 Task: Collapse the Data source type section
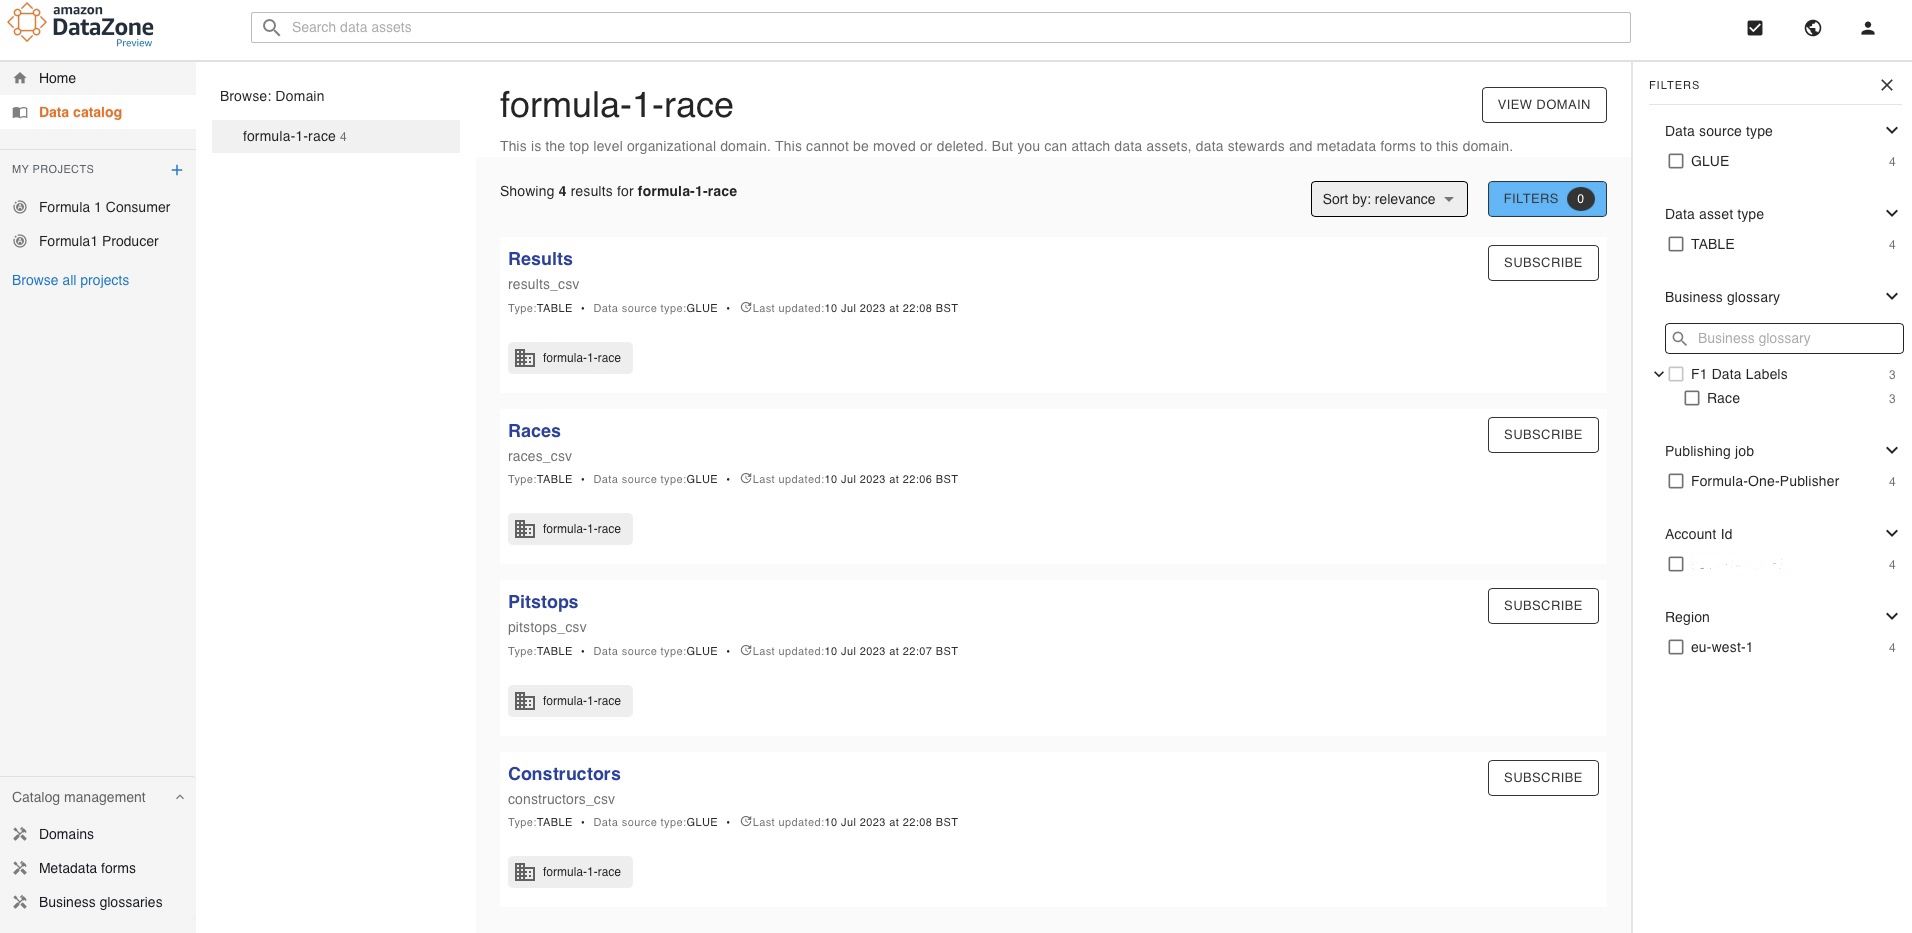pyautogui.click(x=1891, y=130)
